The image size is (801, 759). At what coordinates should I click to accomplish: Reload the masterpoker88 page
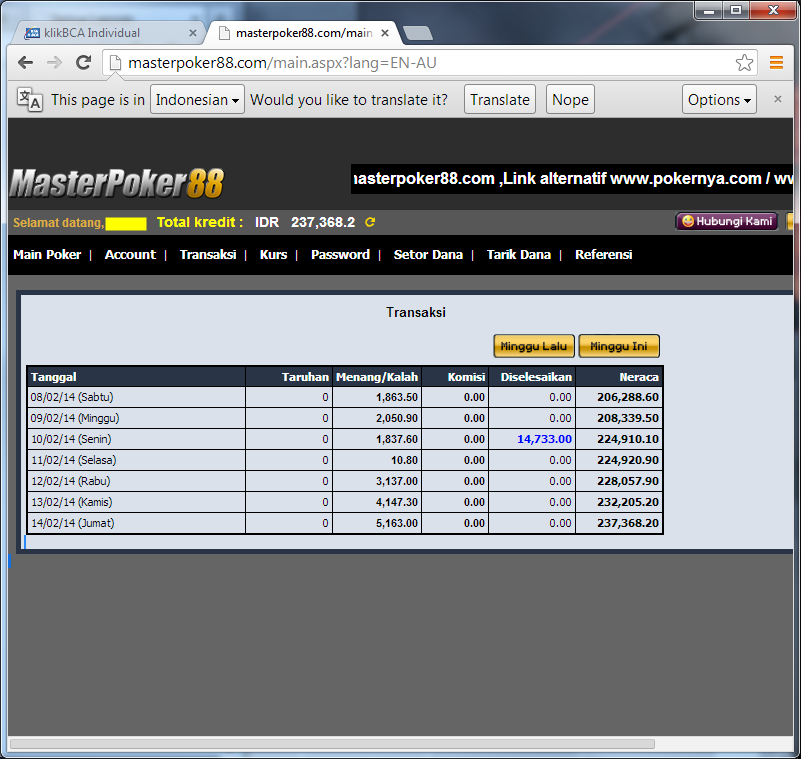coord(83,63)
